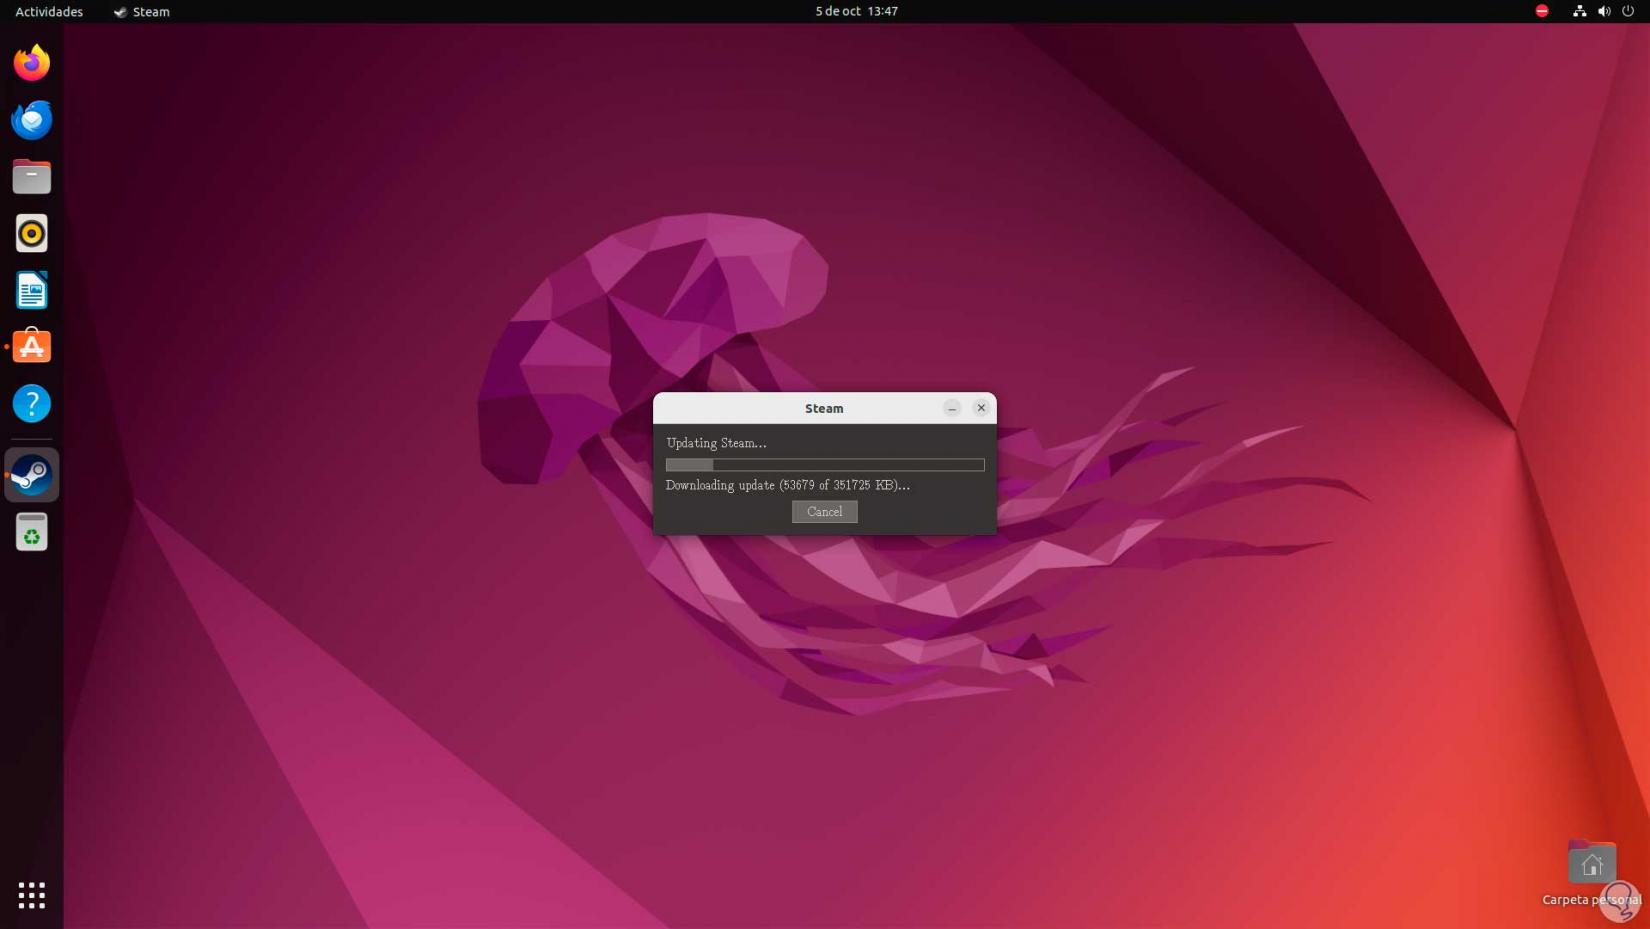This screenshot has height=929, width=1650.
Task: Open Ubuntu Software store
Action: tap(32, 347)
